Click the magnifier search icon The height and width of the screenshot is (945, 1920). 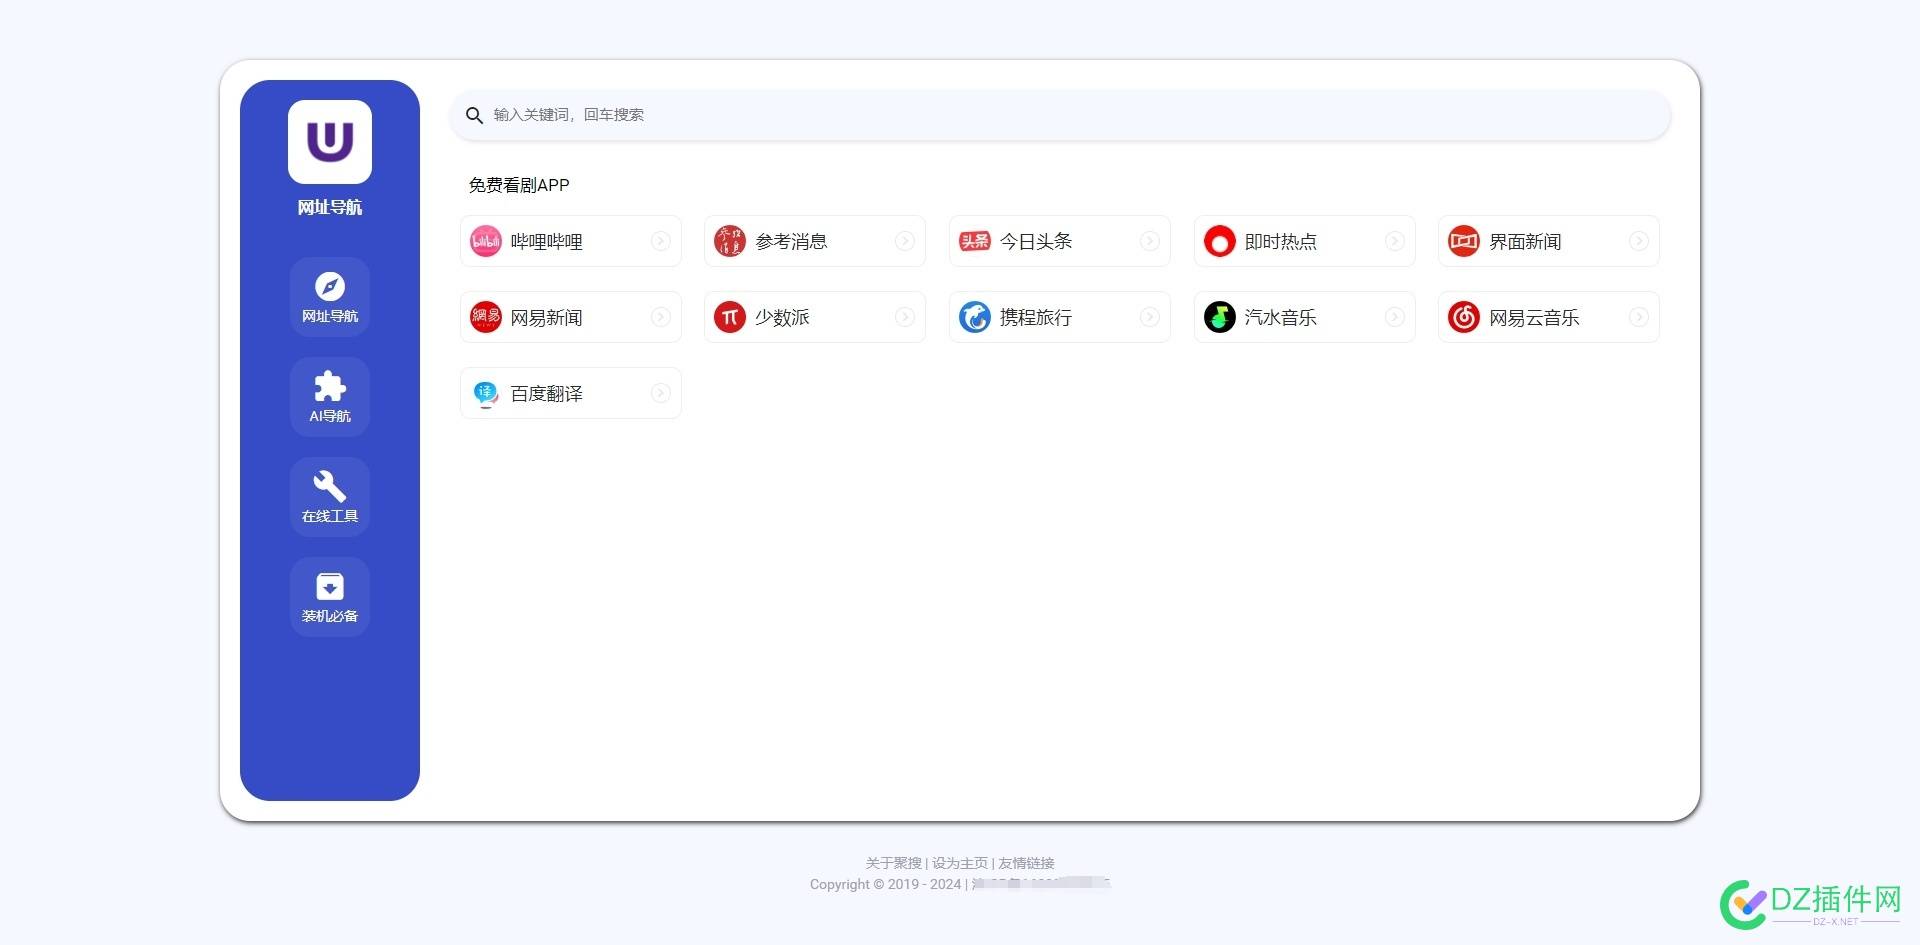tap(475, 115)
